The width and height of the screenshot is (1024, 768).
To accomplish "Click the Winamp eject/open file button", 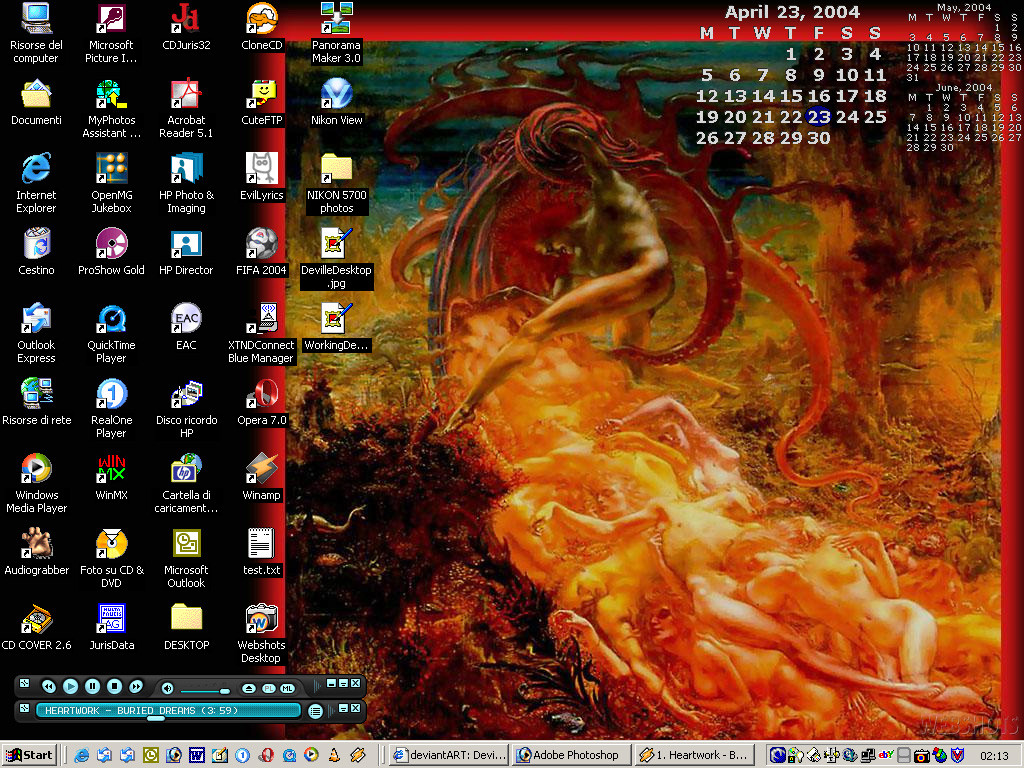I will tap(249, 688).
